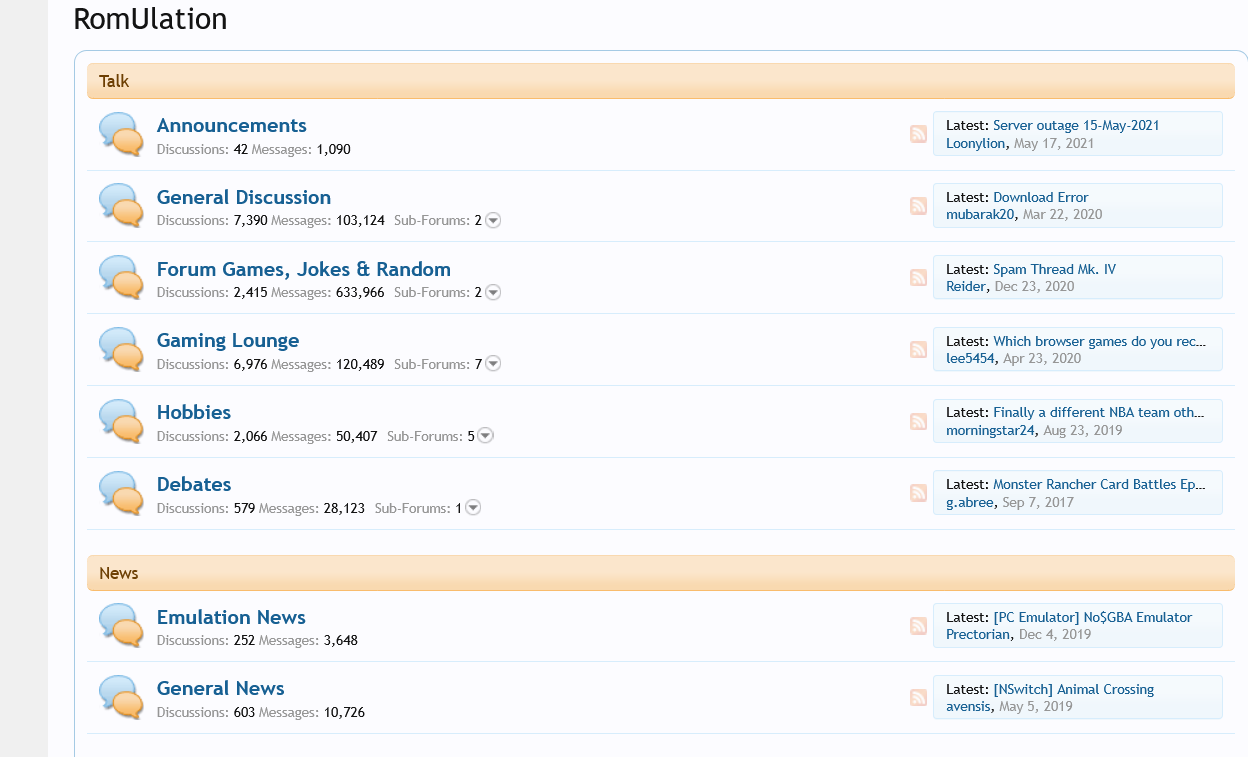Open the RSS feed for Gaming Lounge

(x=918, y=350)
